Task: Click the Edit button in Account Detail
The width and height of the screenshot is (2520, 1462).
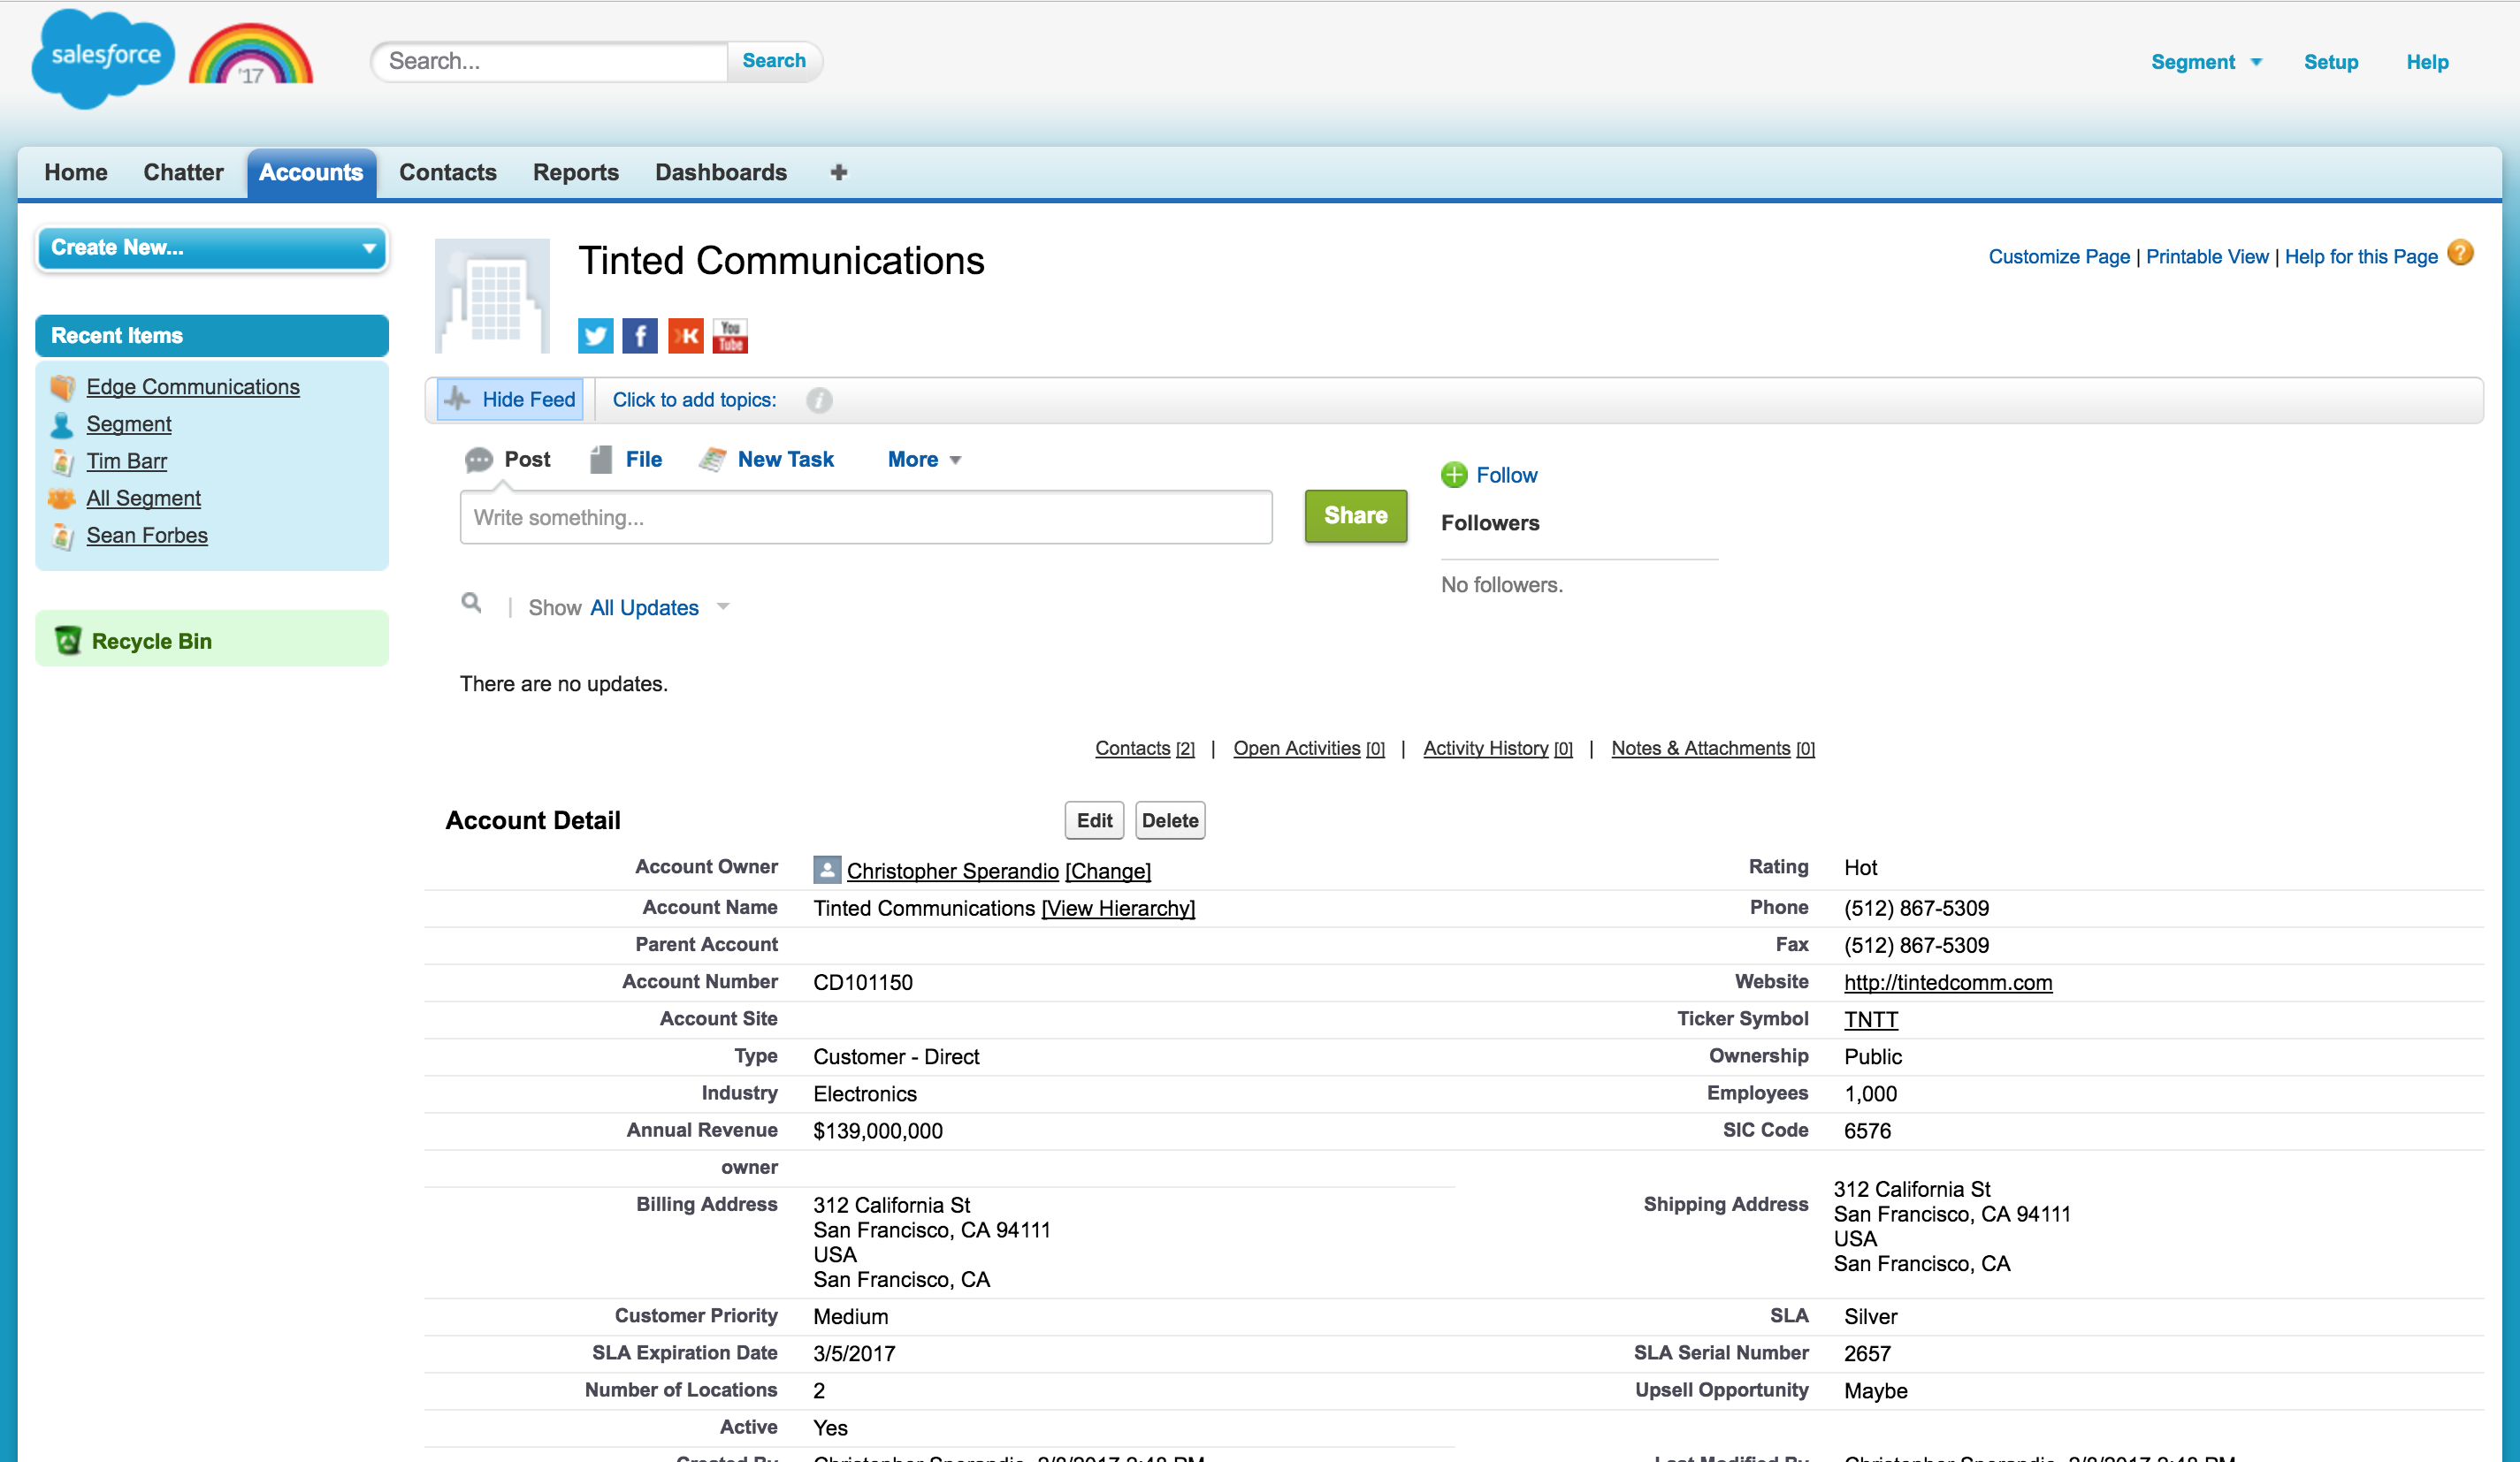Action: pyautogui.click(x=1091, y=819)
